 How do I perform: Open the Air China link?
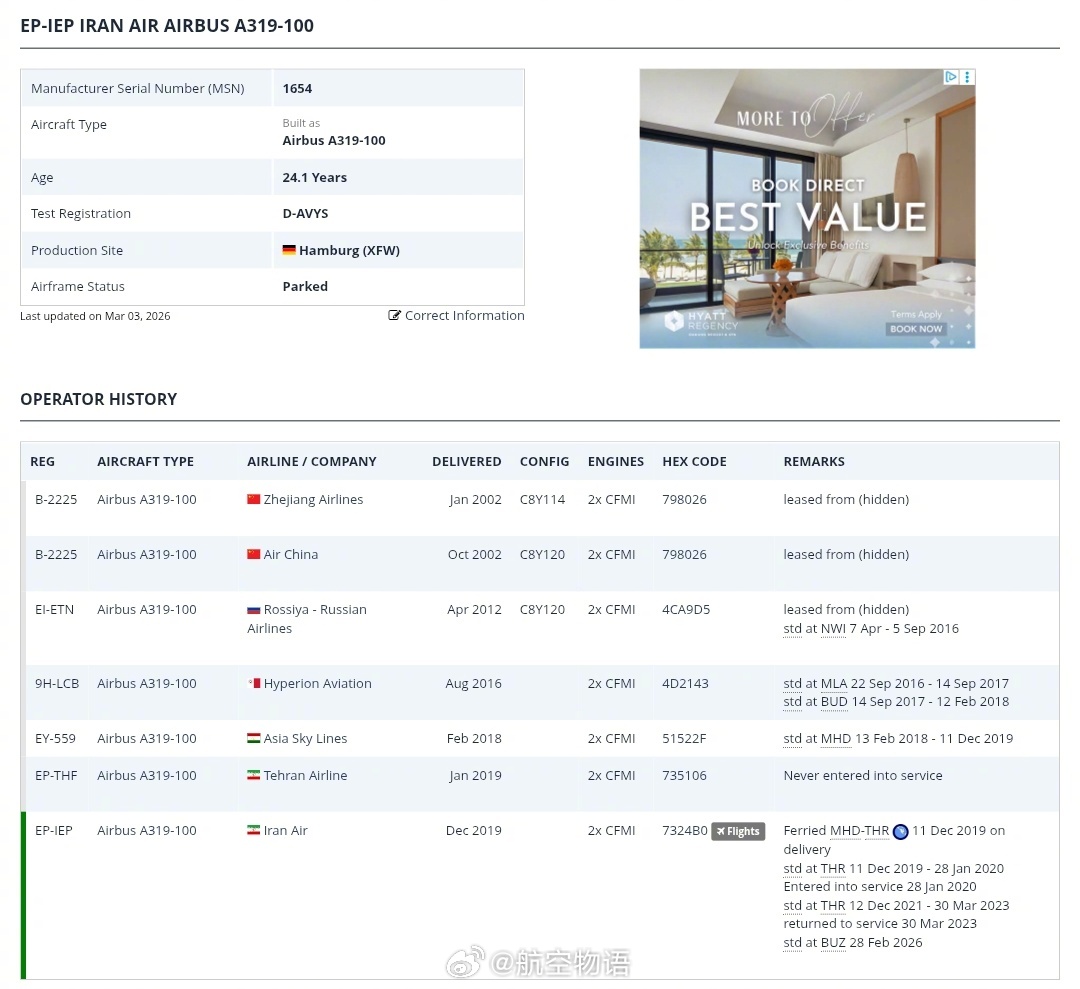[291, 554]
